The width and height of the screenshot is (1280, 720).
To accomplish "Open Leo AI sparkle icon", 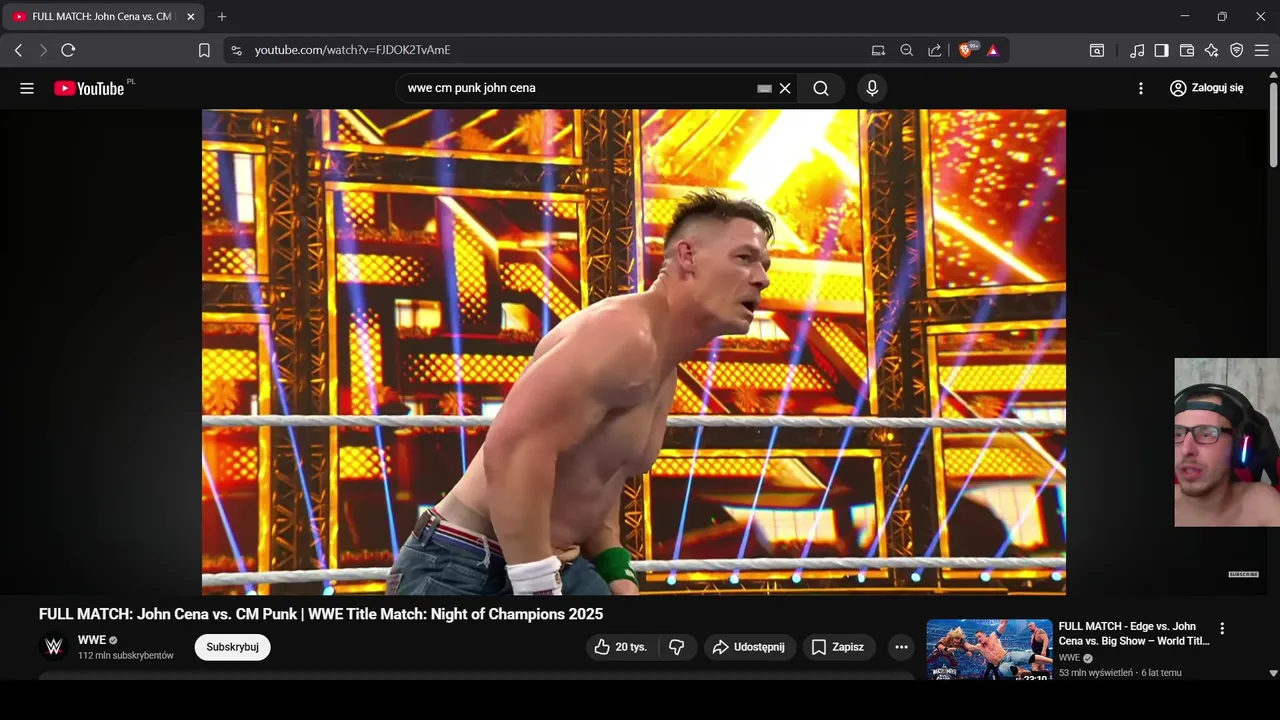I will (x=1212, y=50).
